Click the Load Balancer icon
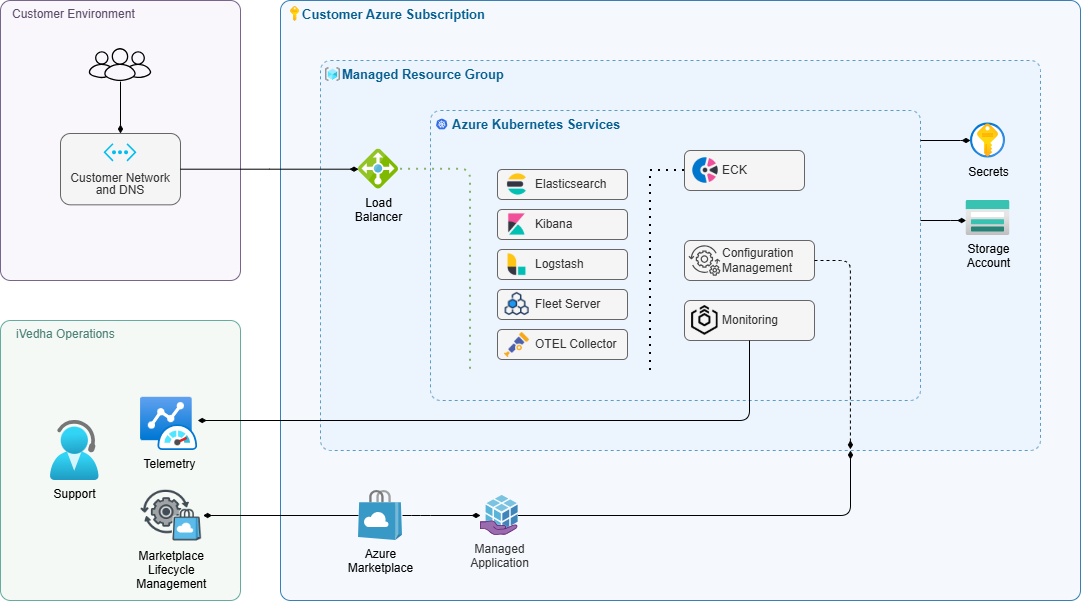The height and width of the screenshot is (602, 1082). (378, 168)
